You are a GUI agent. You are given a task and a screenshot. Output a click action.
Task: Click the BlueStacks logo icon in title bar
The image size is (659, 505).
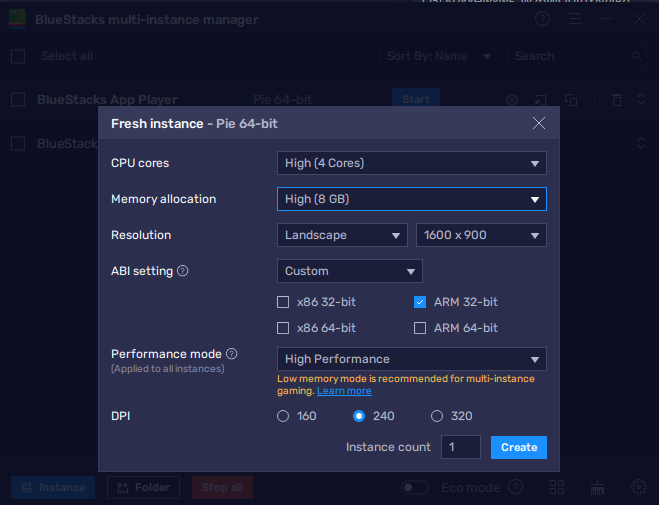(17, 19)
